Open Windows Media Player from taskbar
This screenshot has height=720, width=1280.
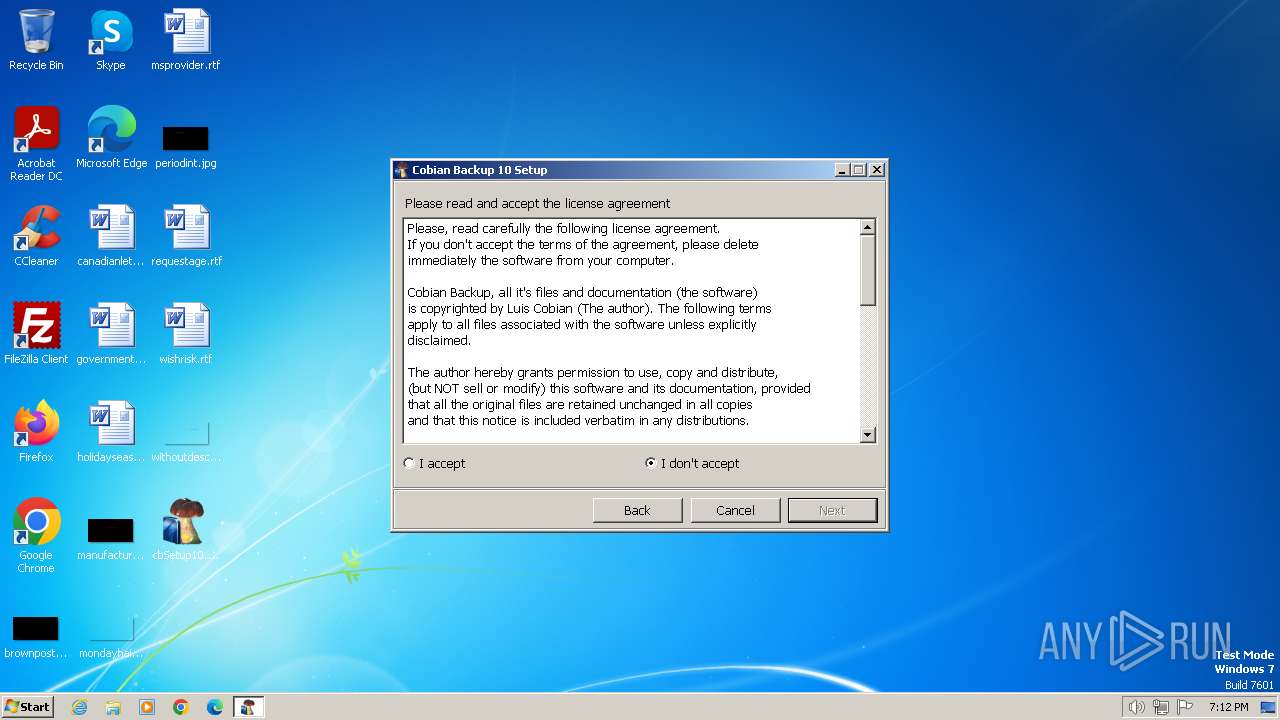point(147,707)
